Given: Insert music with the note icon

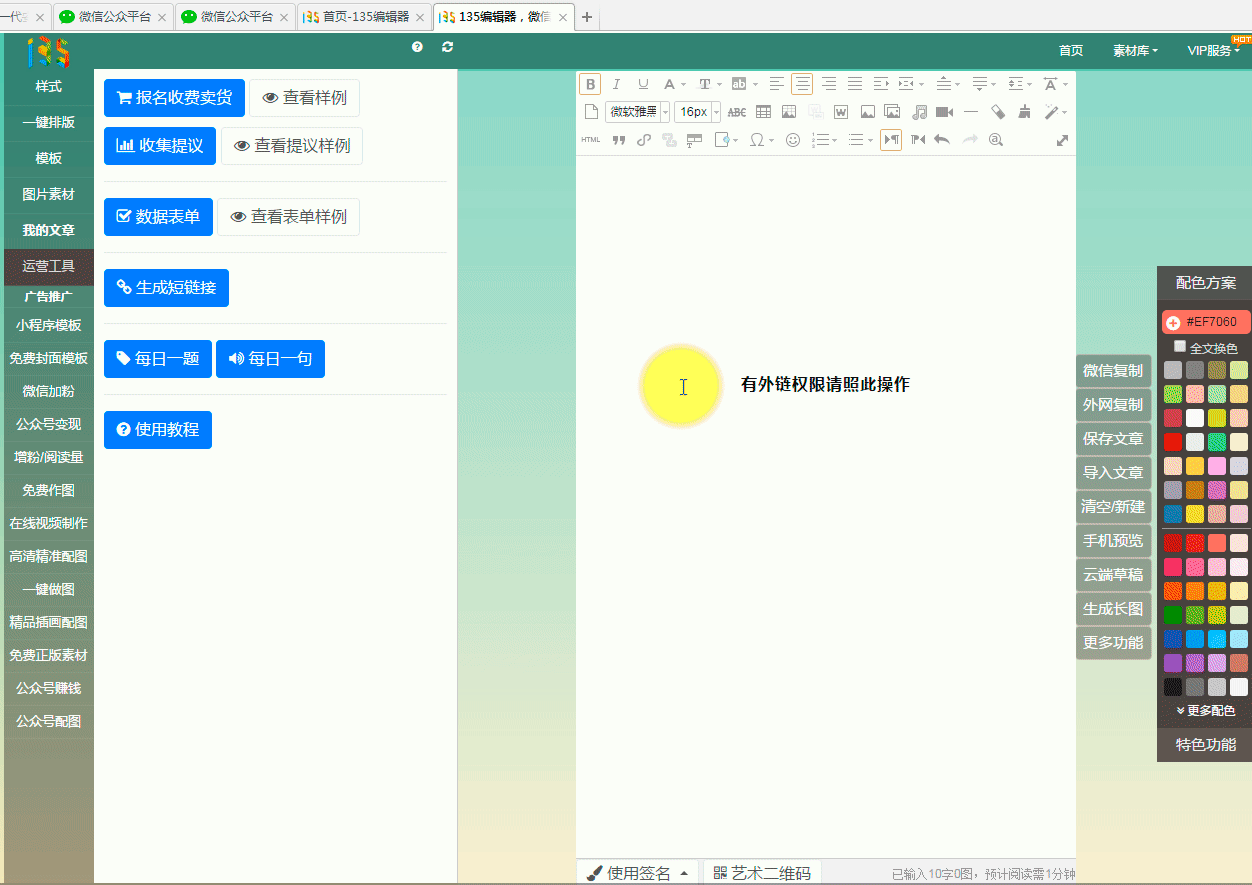Looking at the screenshot, I should point(919,112).
